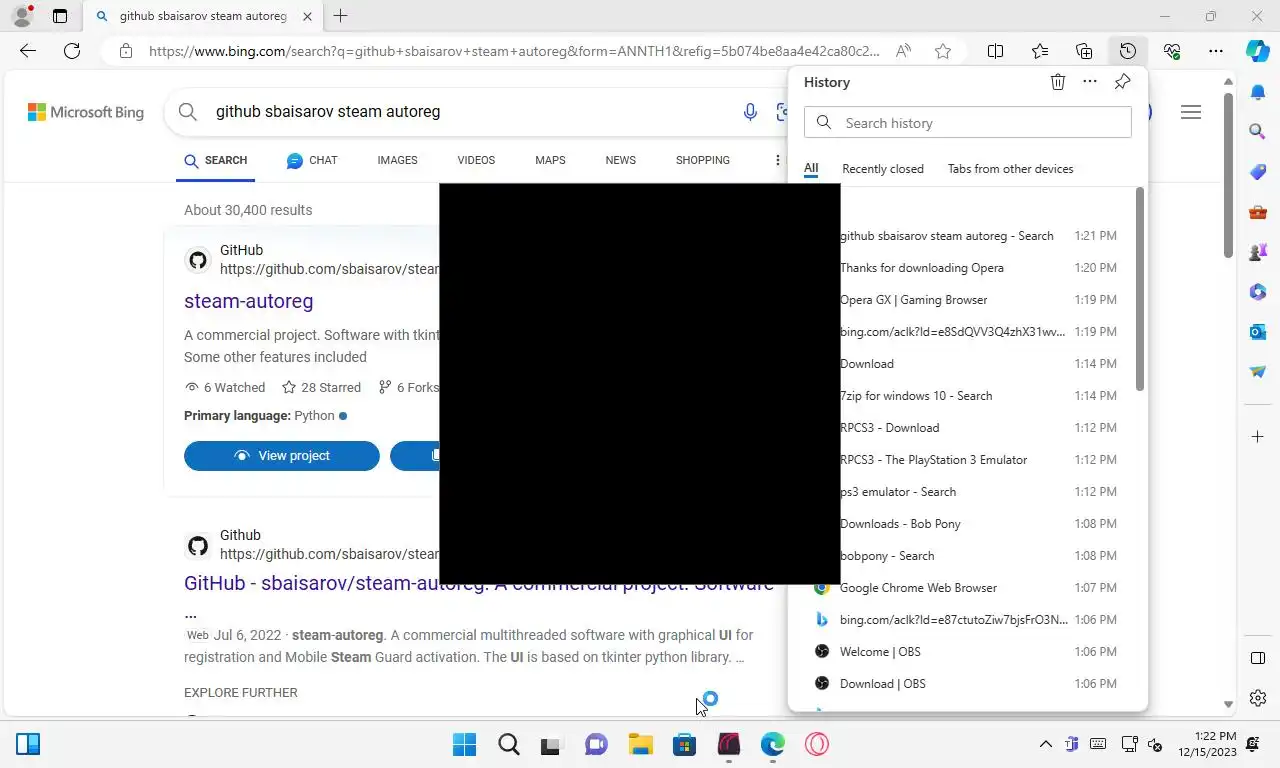Image resolution: width=1280 pixels, height=768 pixels.
Task: Click the Search history input field
Action: click(x=967, y=123)
